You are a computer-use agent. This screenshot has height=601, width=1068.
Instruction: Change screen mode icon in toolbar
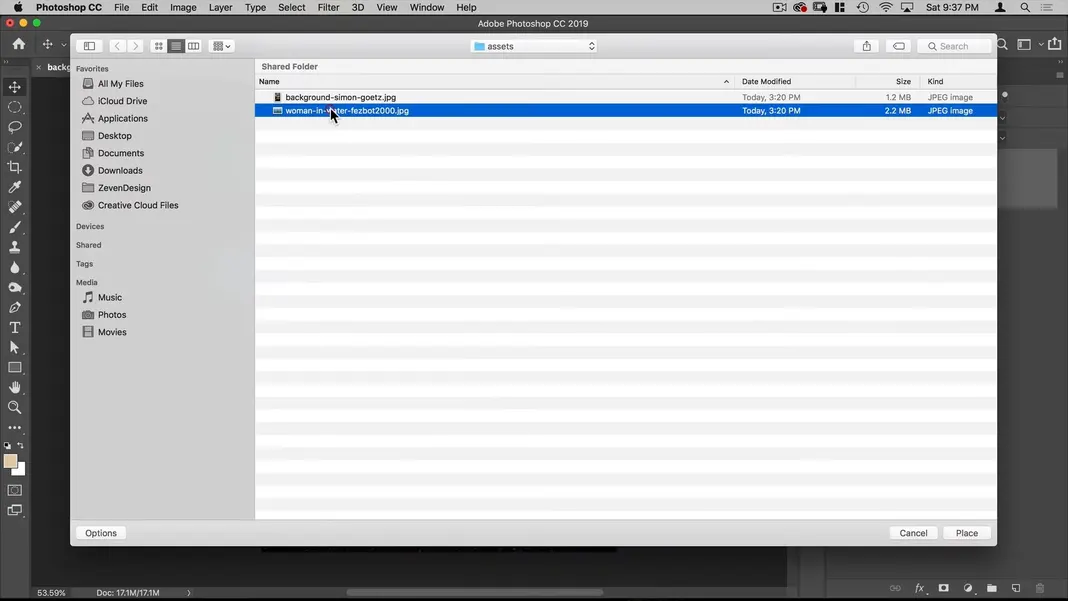(x=14, y=510)
